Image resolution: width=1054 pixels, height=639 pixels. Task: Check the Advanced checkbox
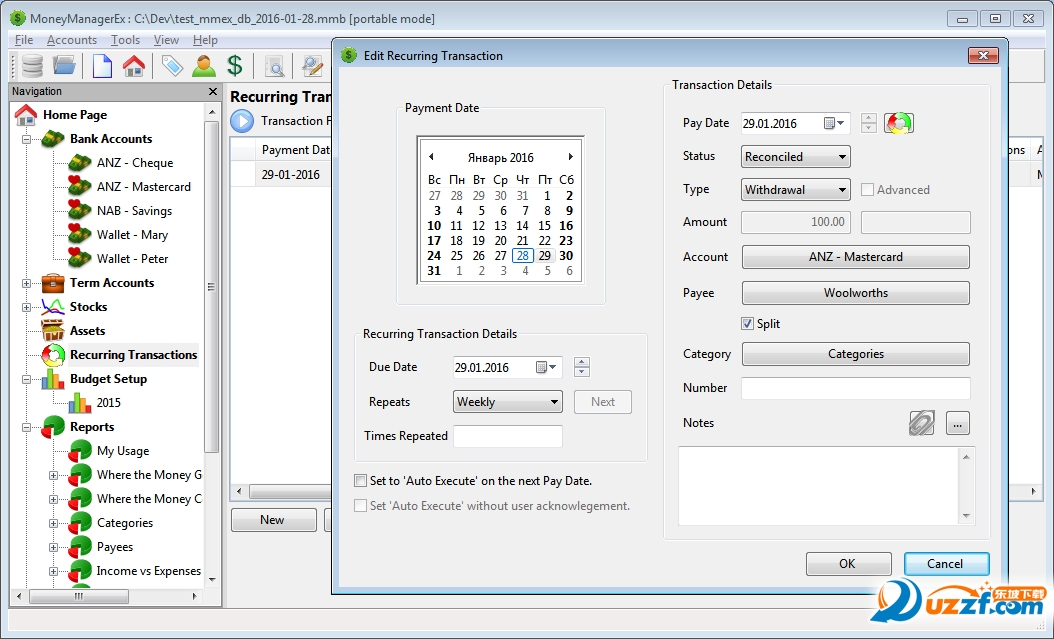point(867,190)
